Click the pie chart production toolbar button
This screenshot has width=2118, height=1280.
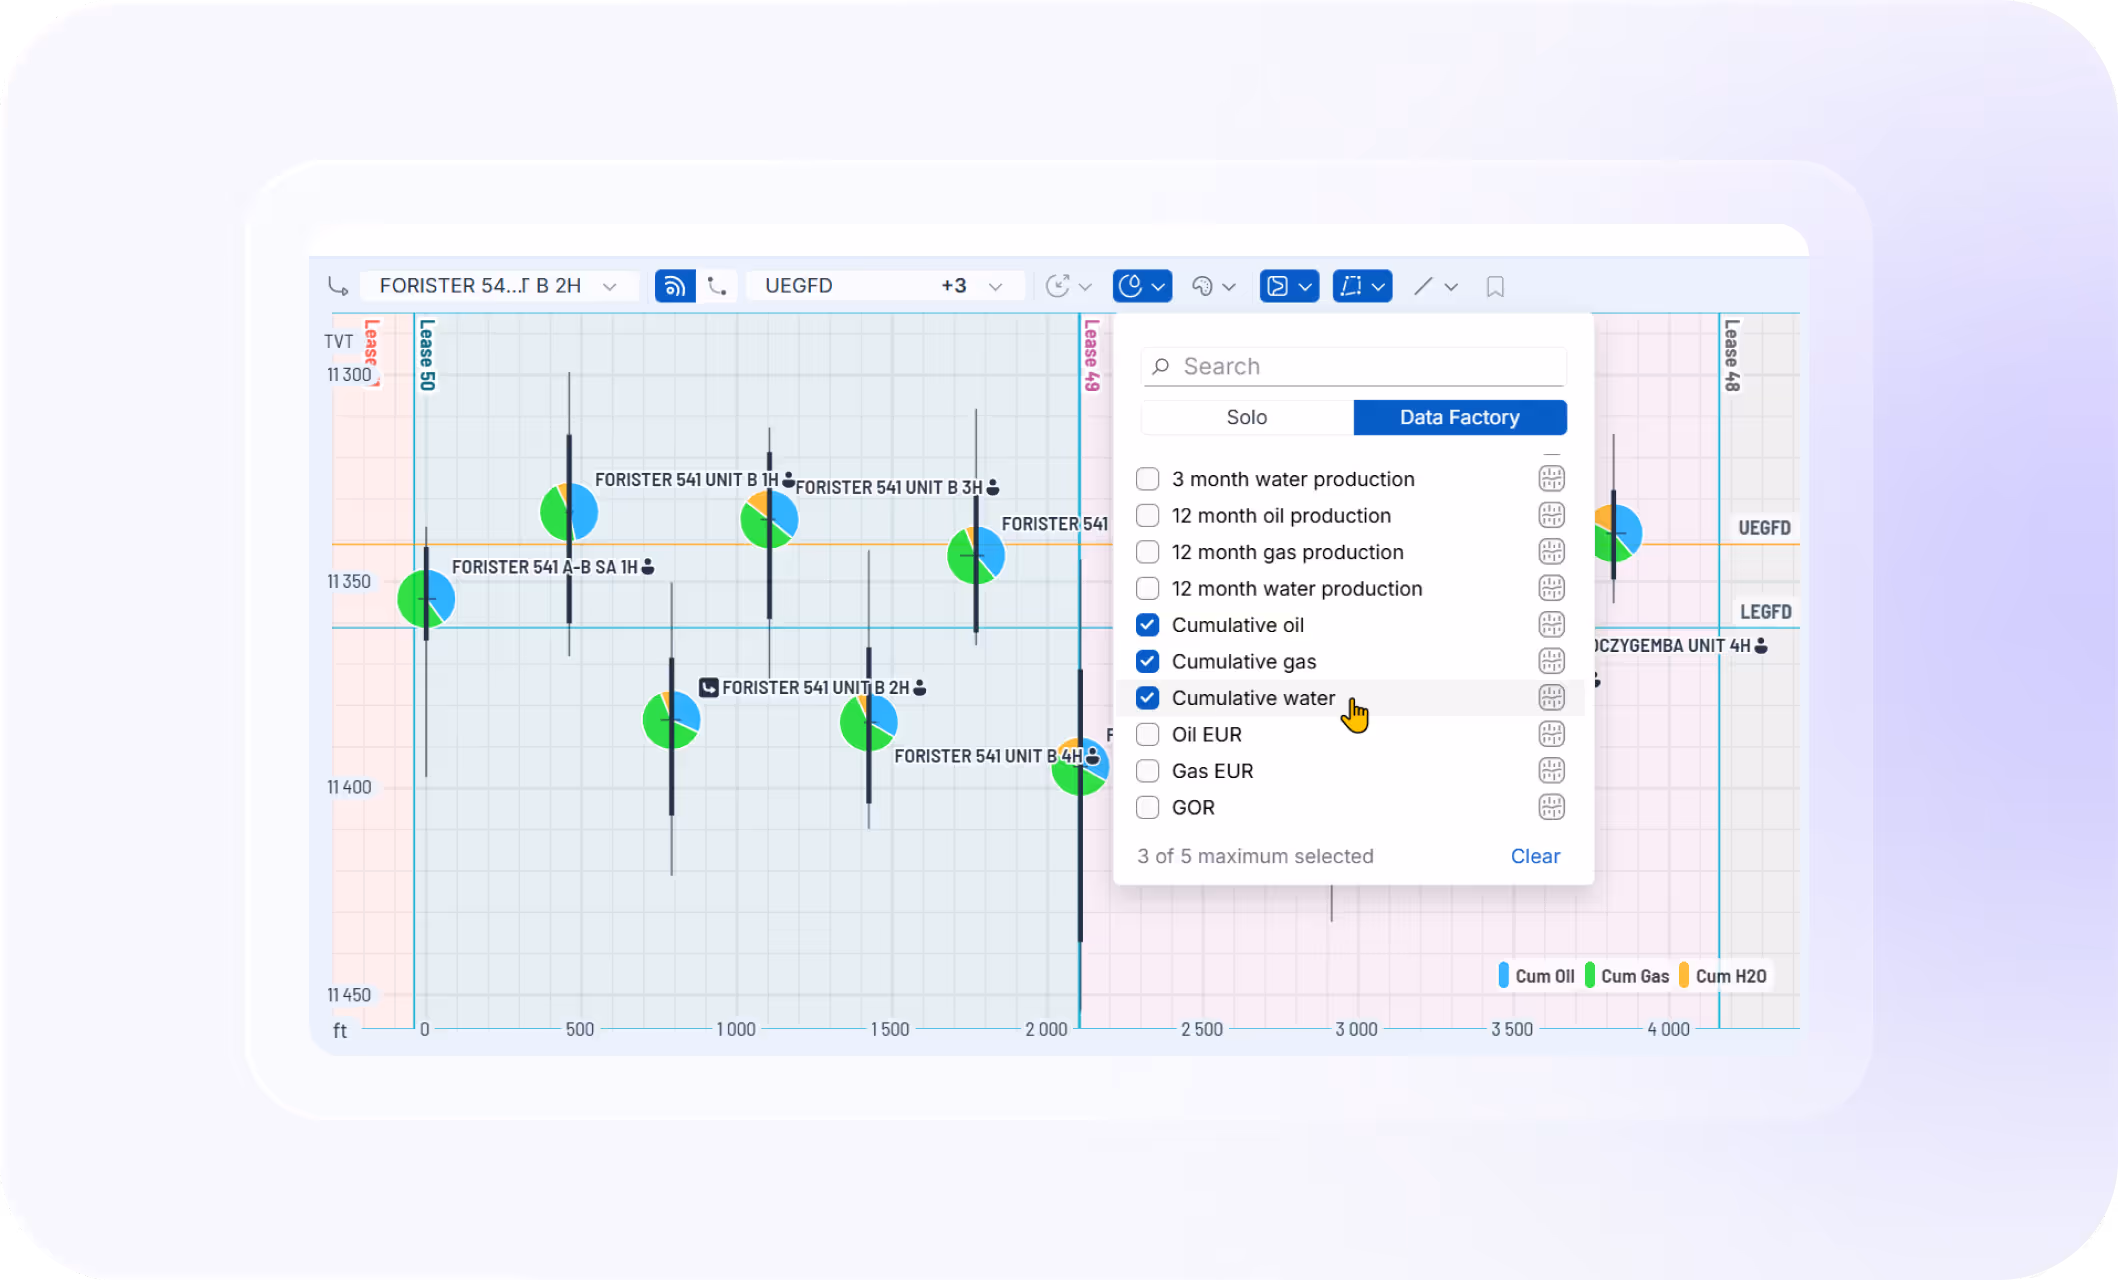[x=1131, y=286]
